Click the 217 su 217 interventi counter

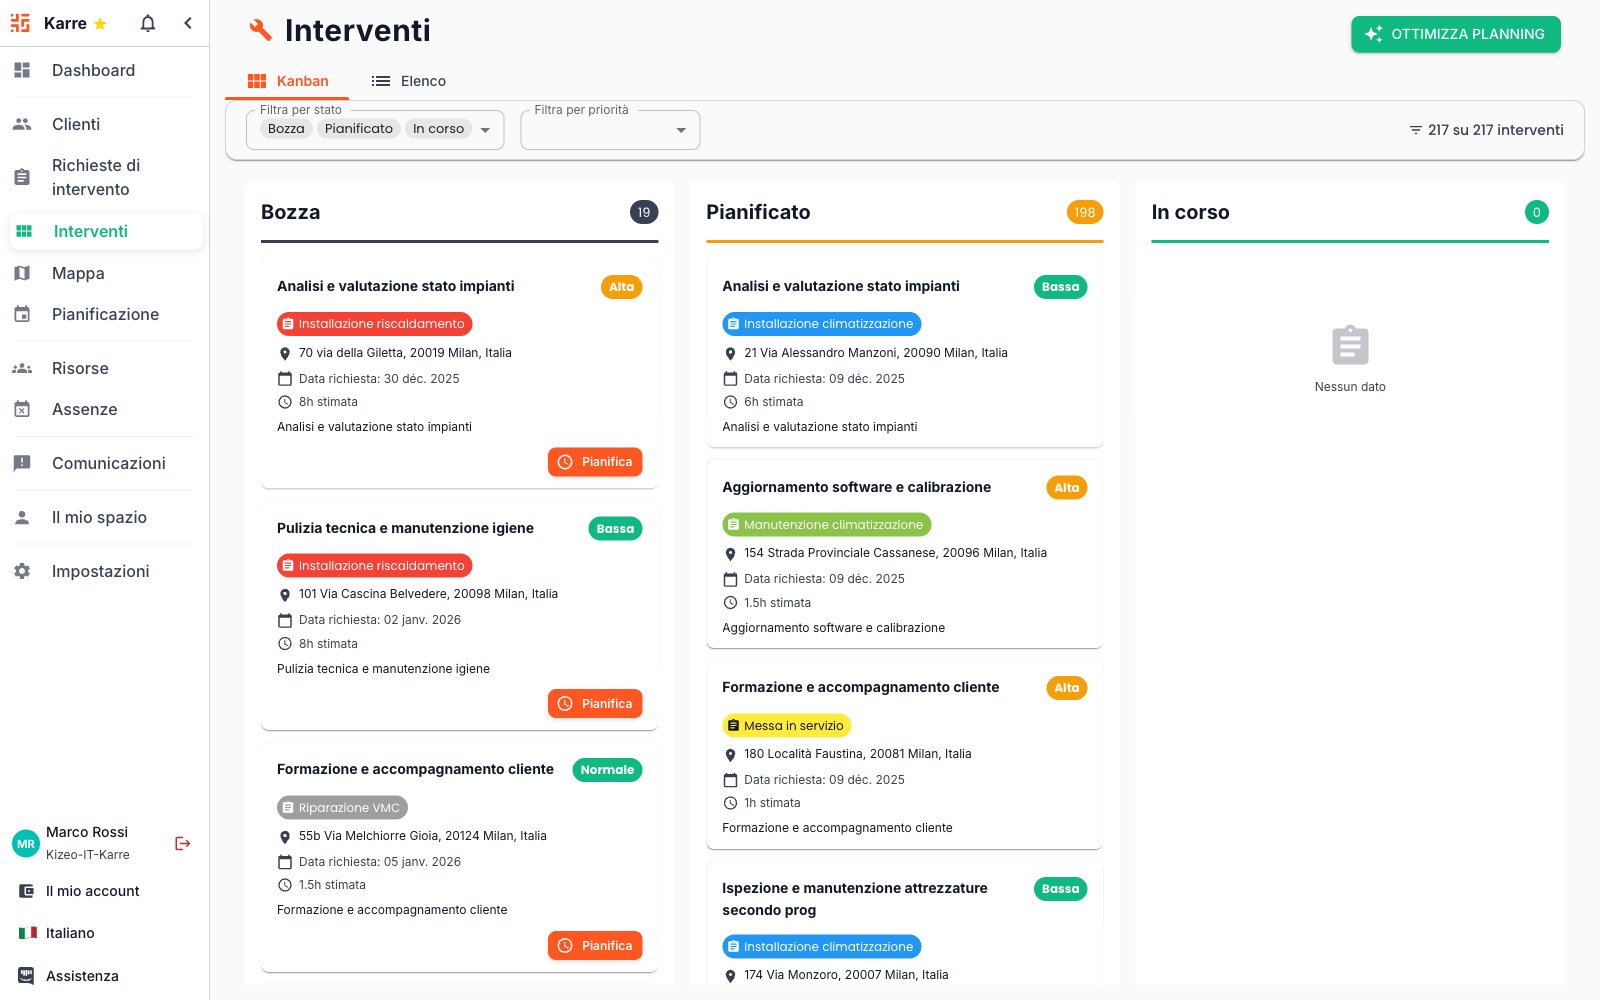tap(1486, 129)
